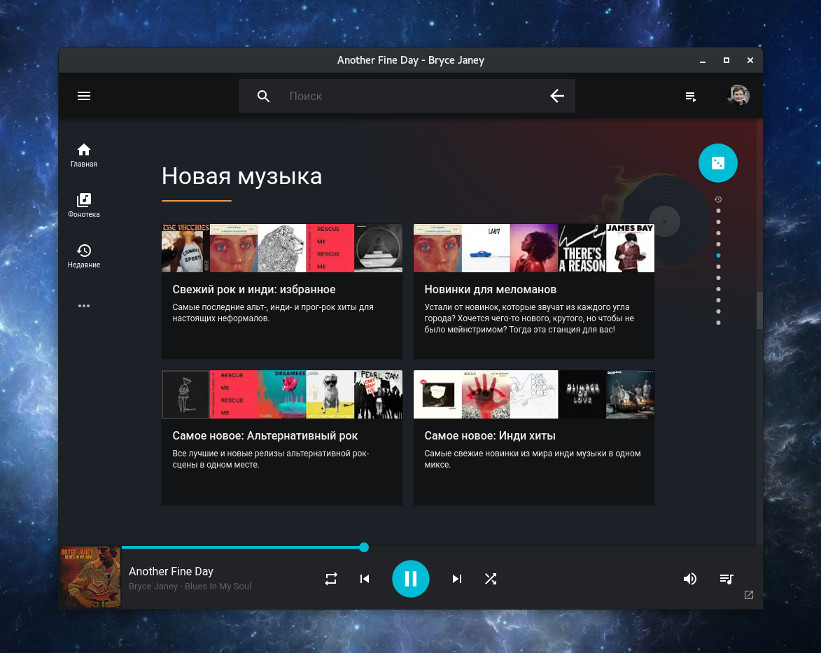Click the playback progress bar handle
The image size is (821, 653).
364,547
